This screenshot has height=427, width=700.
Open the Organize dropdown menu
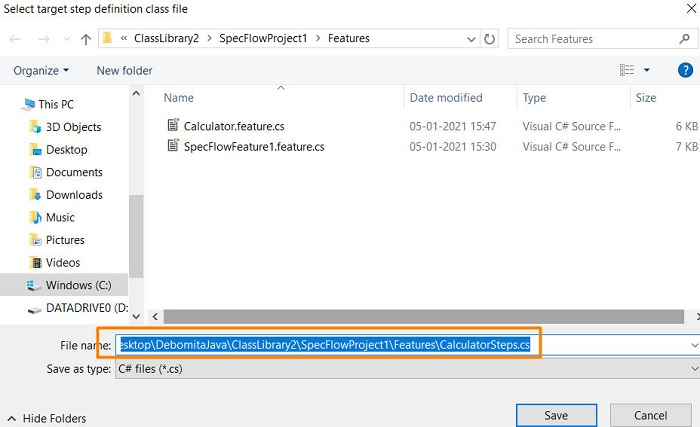(x=42, y=70)
